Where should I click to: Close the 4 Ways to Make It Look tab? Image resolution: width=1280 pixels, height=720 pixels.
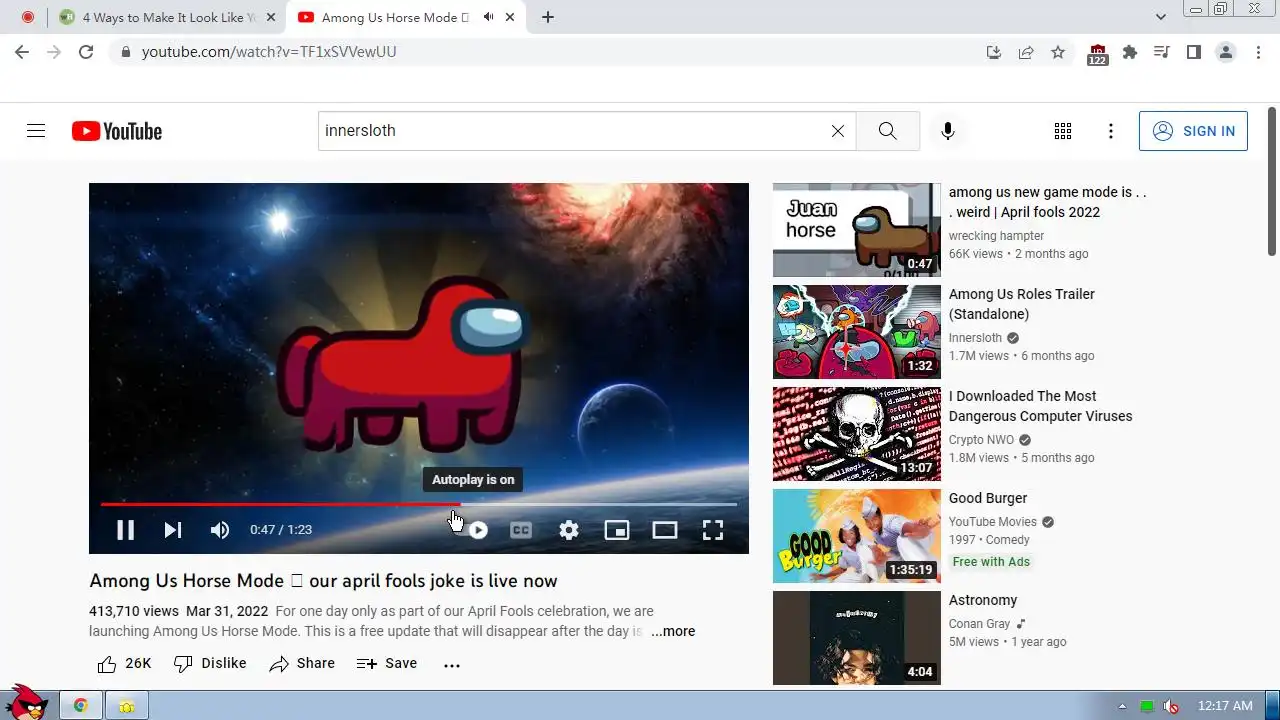tap(270, 17)
